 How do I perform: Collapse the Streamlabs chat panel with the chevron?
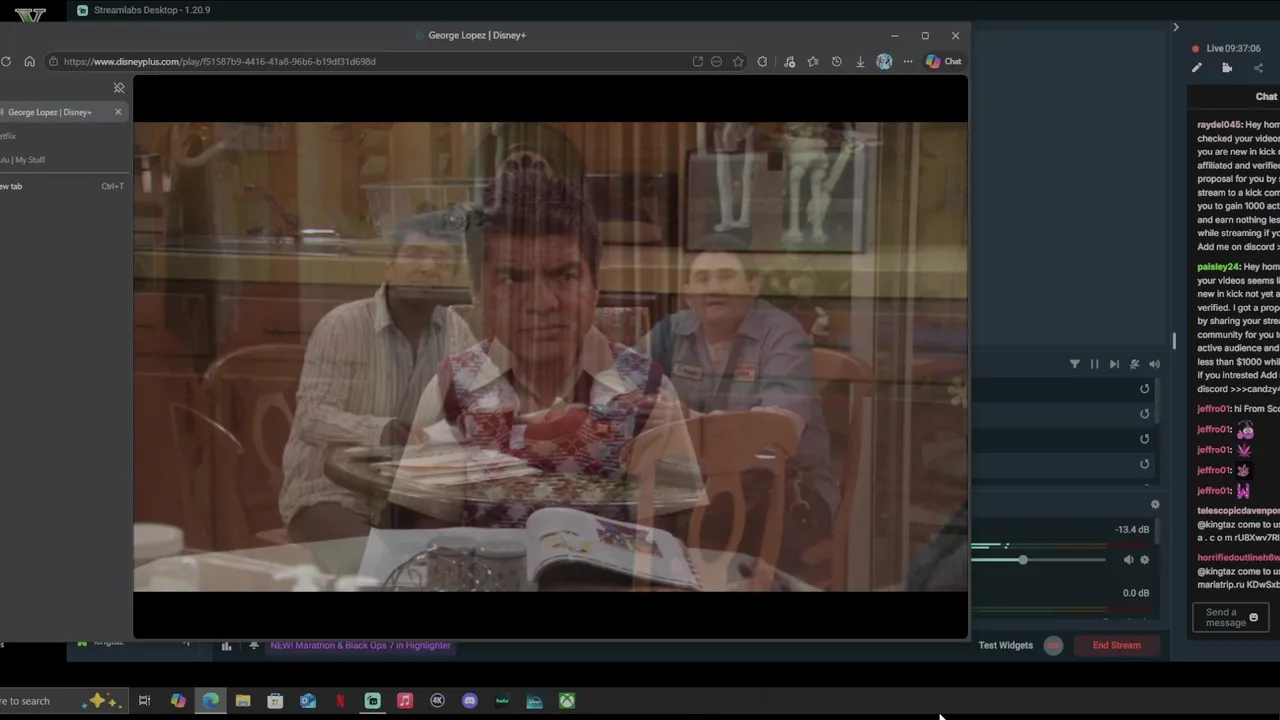coord(1176,27)
